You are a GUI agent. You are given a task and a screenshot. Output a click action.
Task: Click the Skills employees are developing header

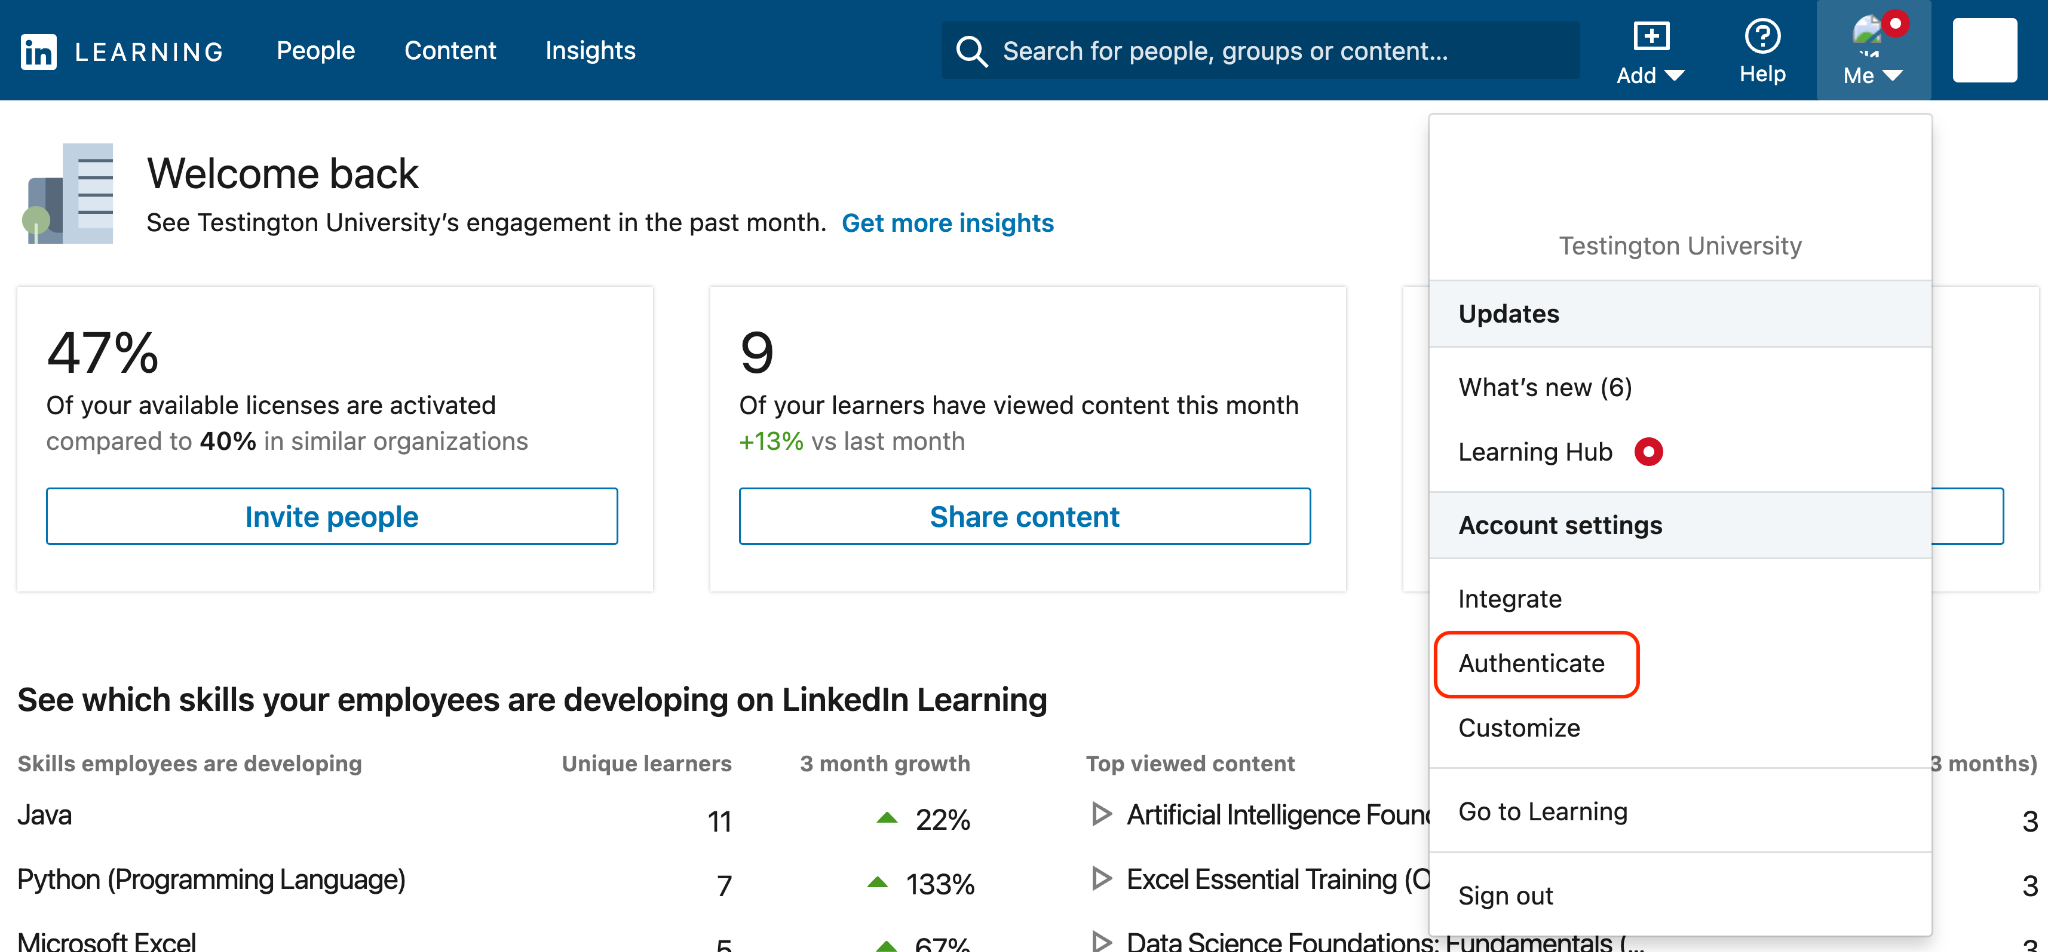pyautogui.click(x=190, y=764)
